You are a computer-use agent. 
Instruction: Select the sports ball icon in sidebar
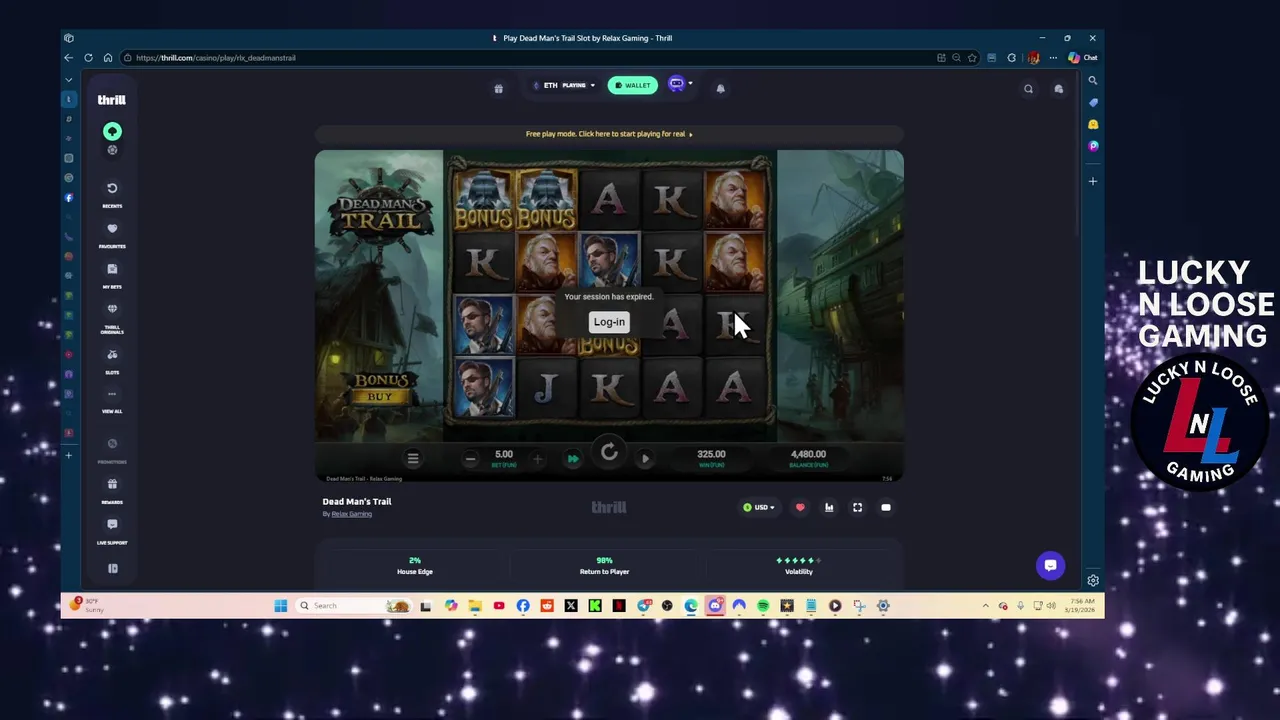(112, 150)
